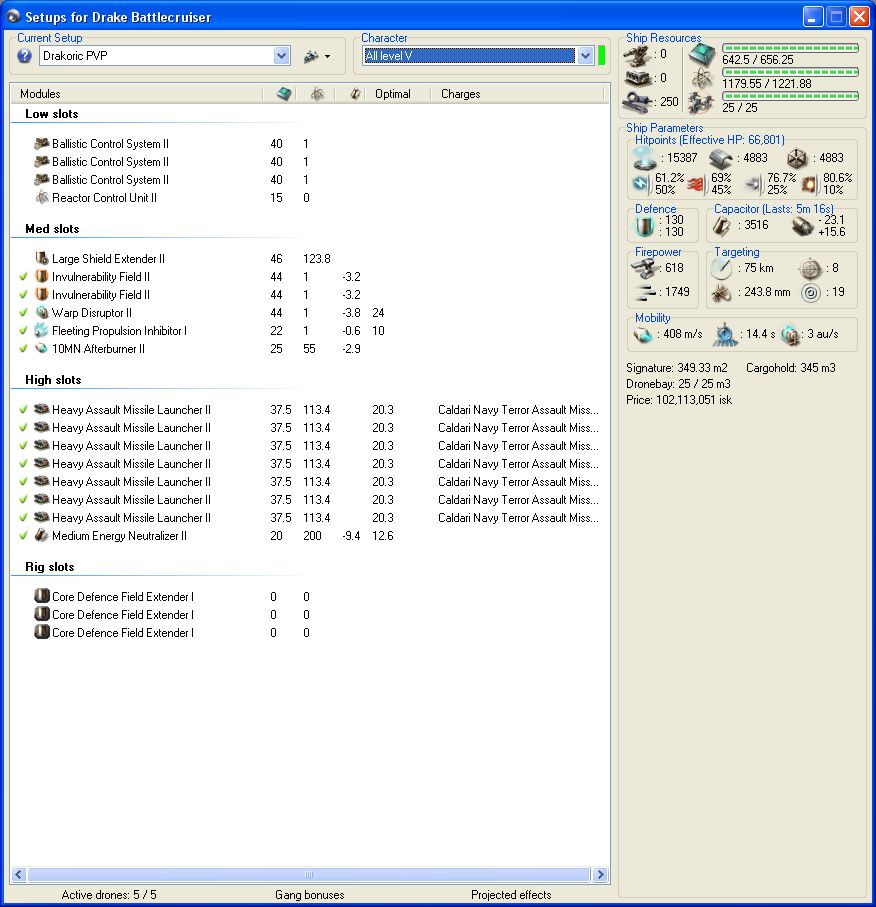Screen dimensions: 876x907
Task: Select the third Heavy Assault Missile Launcher row
Action: pos(310,446)
